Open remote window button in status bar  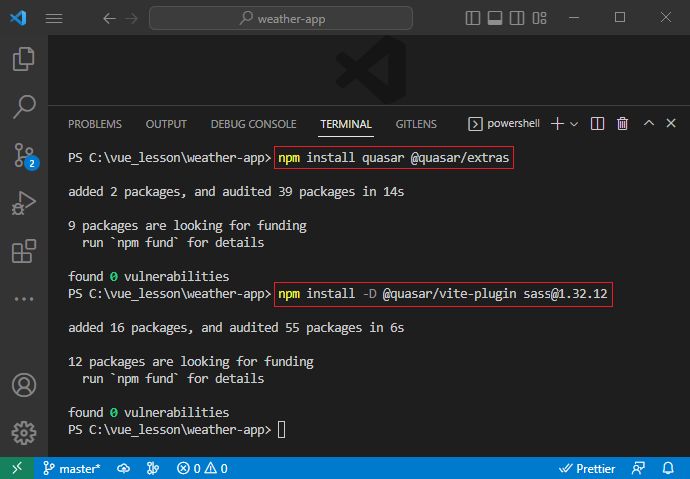pos(17,468)
